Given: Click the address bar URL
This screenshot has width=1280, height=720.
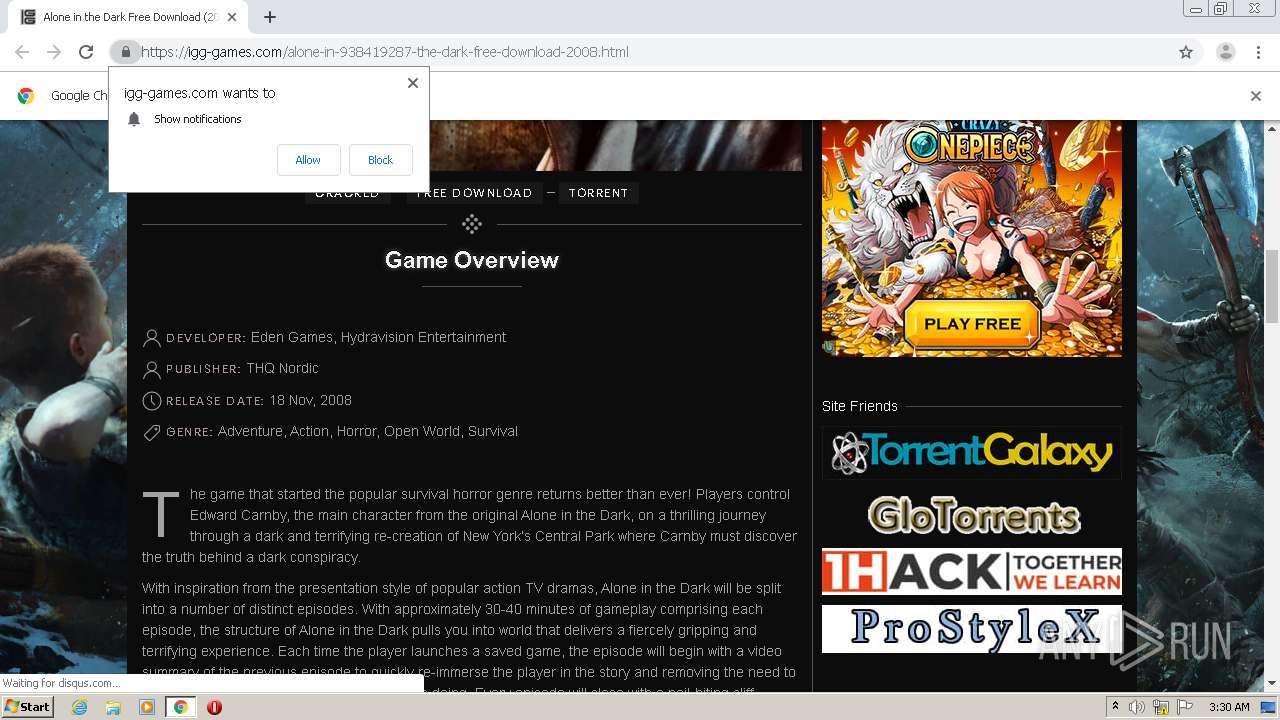Looking at the screenshot, I should [385, 52].
